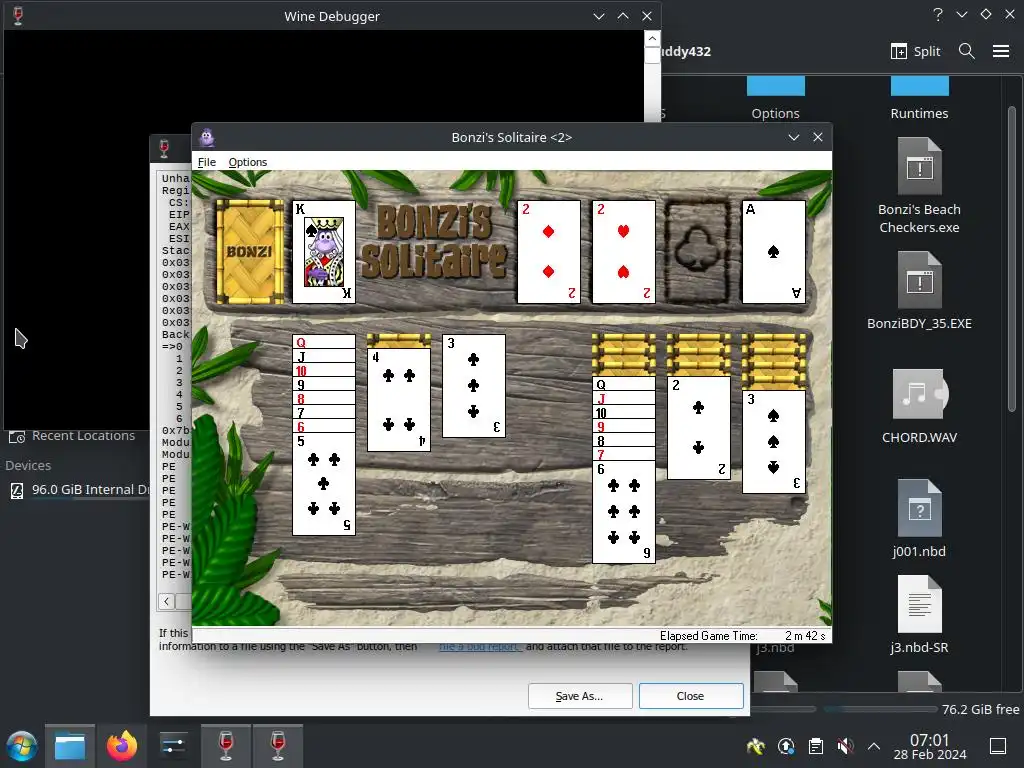Screen dimensions: 1024x768
Task: Open the Options menu in Bonzi's Solitaire
Action: 248,162
